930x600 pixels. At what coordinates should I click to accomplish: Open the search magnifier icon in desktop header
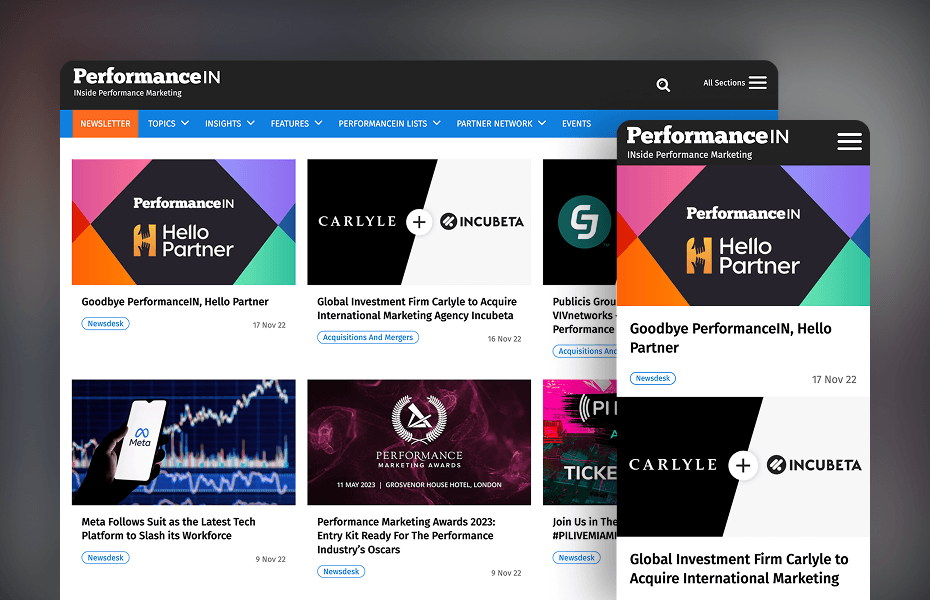click(x=663, y=85)
